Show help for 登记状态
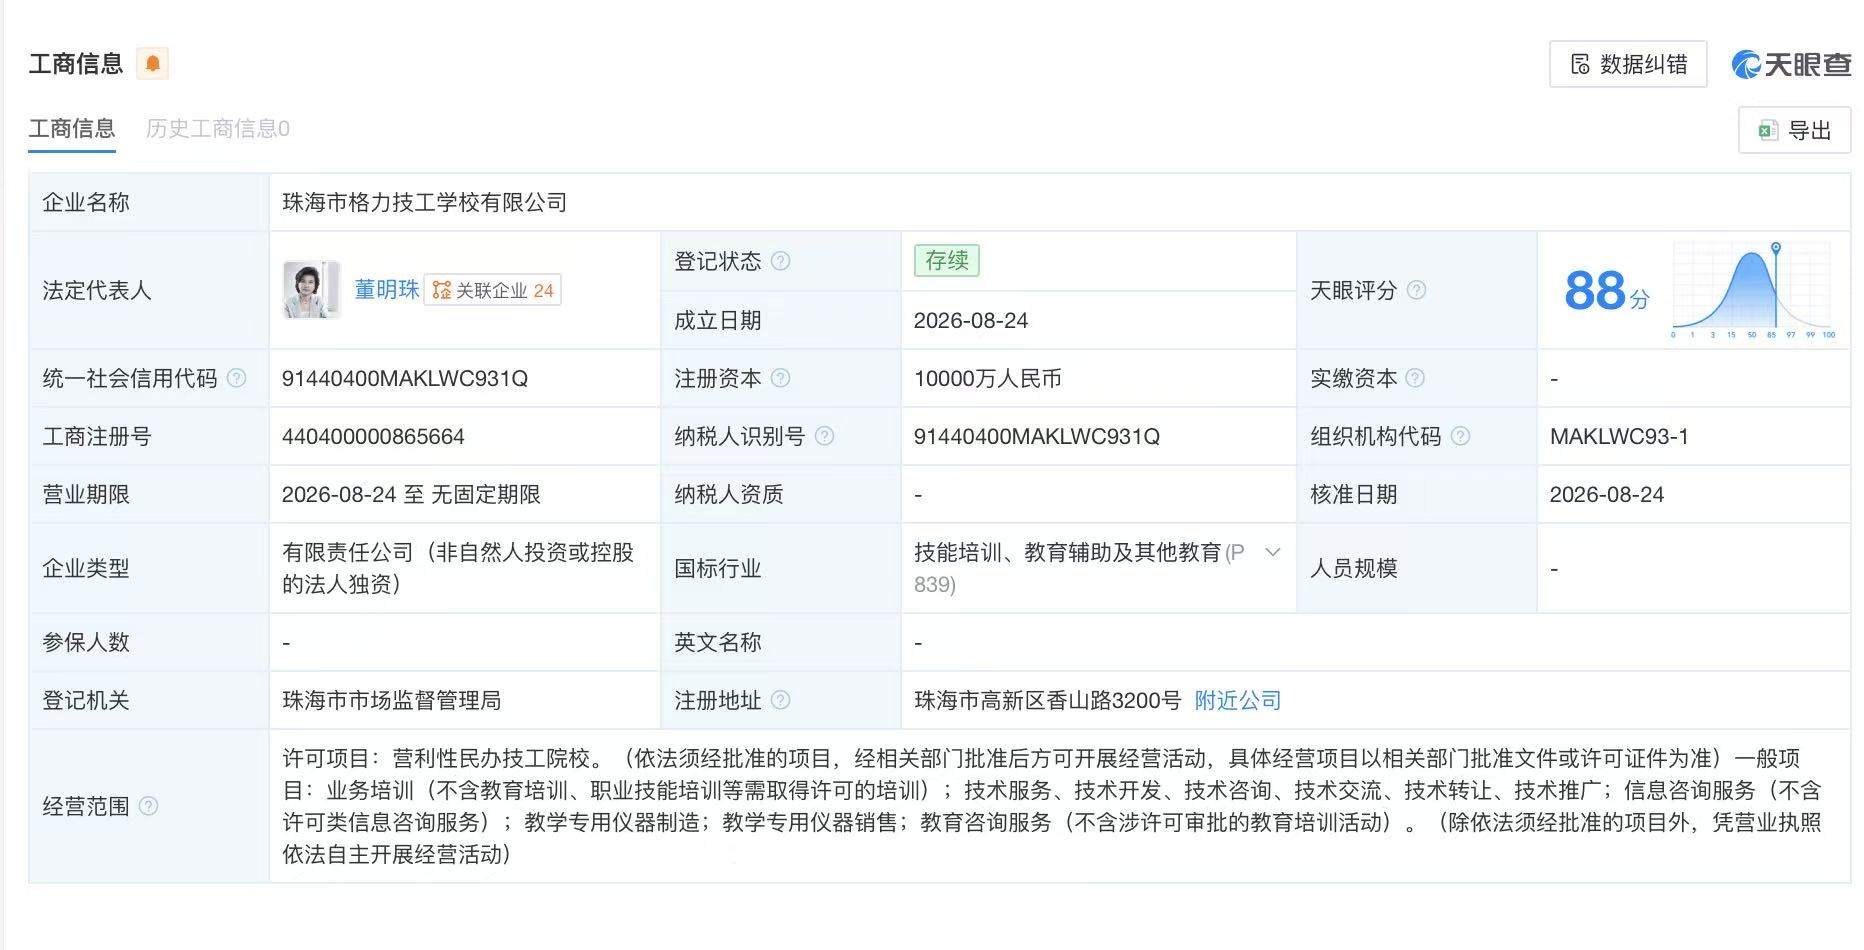Viewport: 1864px width, 950px height. click(781, 261)
